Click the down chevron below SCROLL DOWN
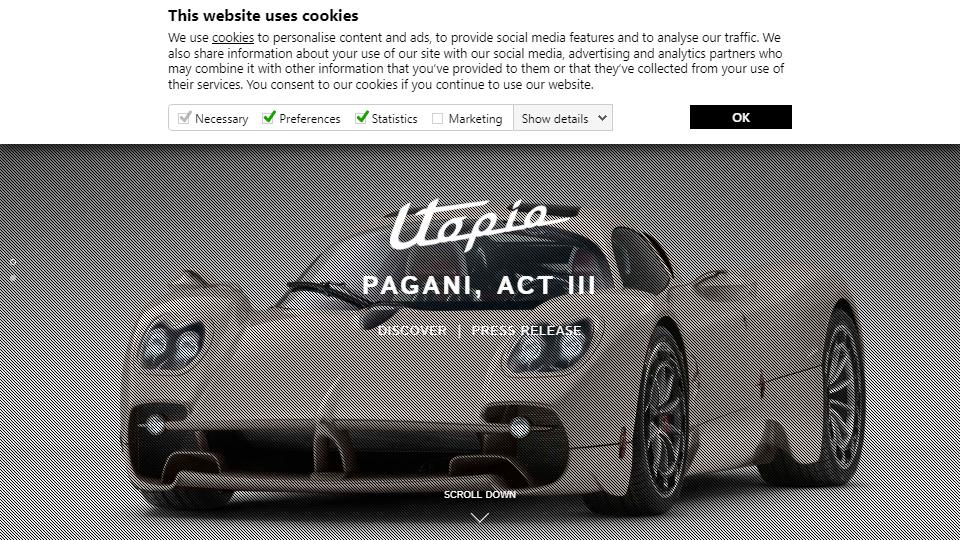Viewport: 960px width, 540px height. pos(480,518)
